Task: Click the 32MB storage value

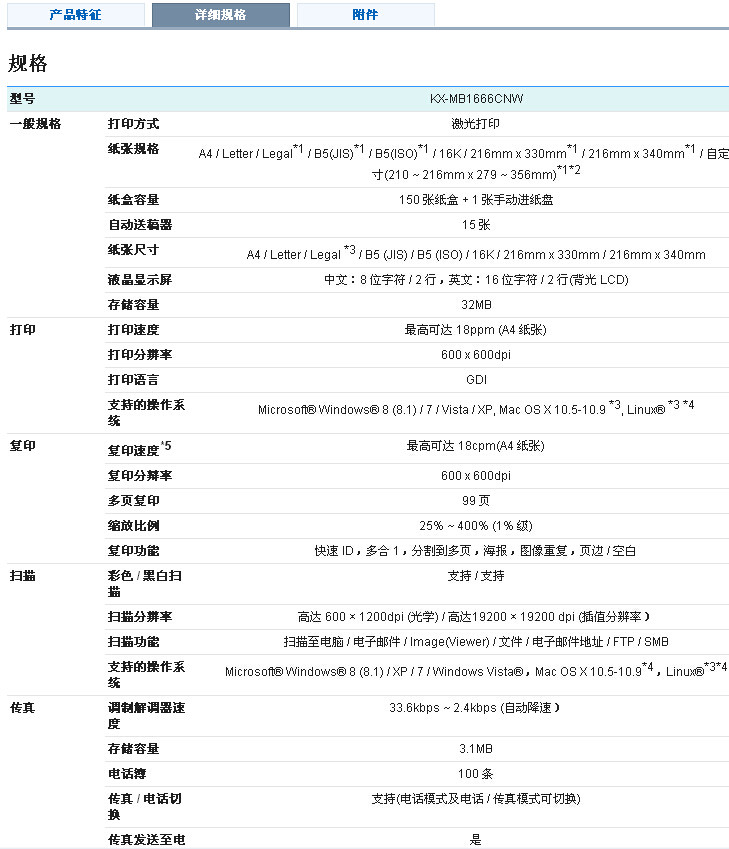Action: pos(476,304)
